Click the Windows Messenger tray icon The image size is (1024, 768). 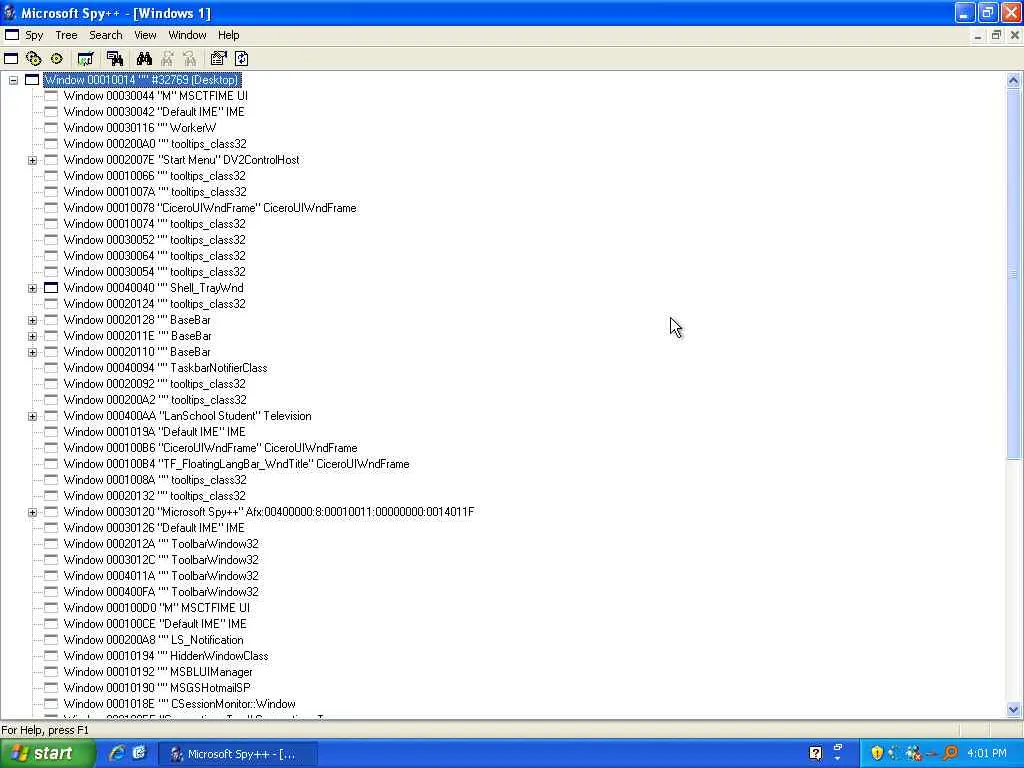tap(914, 753)
